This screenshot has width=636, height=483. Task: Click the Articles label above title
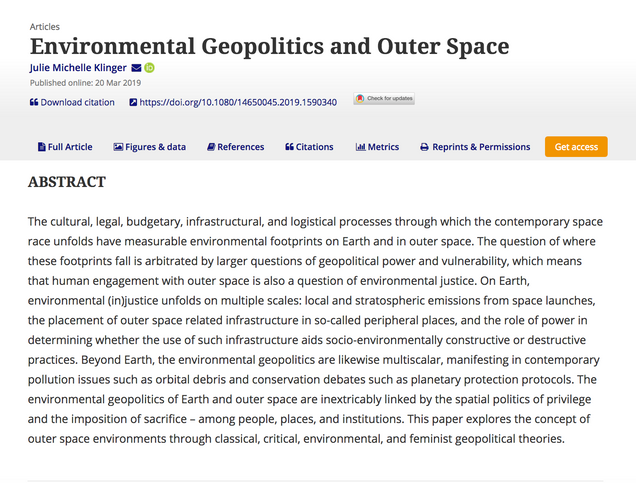[x=44, y=26]
